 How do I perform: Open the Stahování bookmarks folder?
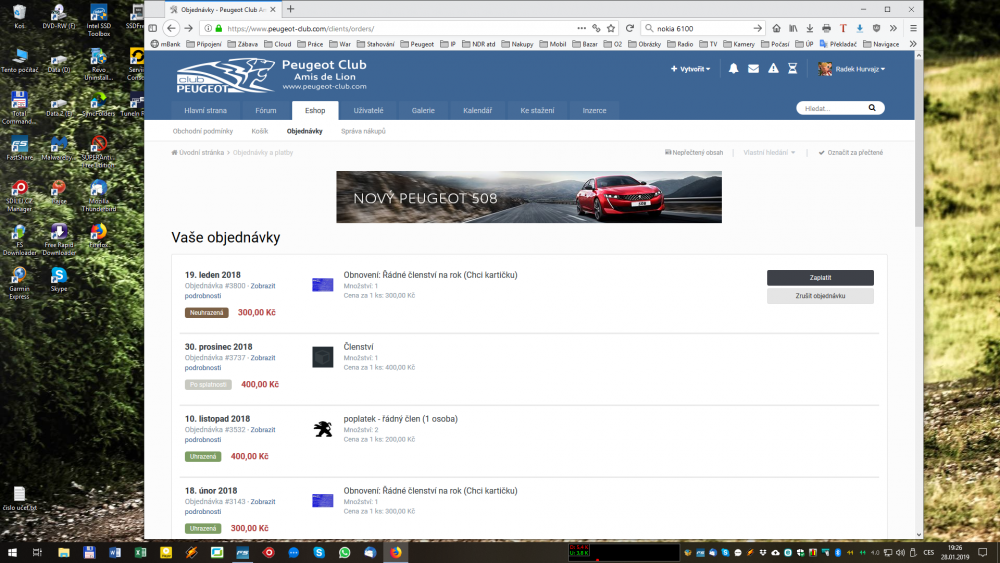pos(376,44)
